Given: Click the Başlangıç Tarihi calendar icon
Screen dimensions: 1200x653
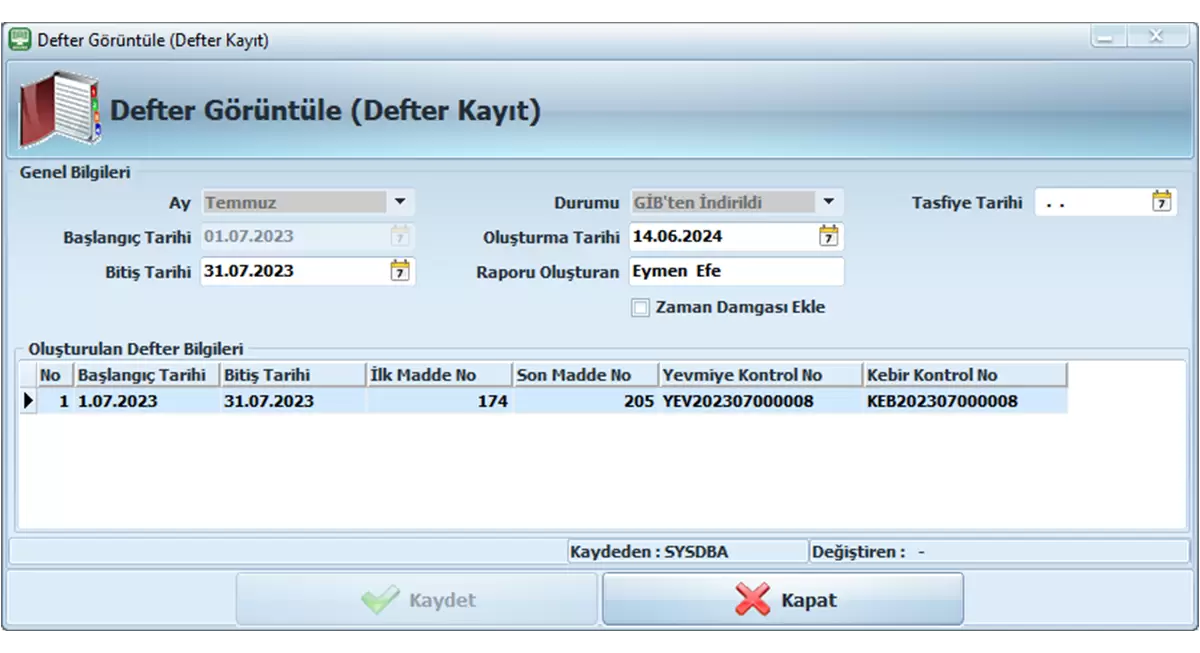Looking at the screenshot, I should click(400, 237).
